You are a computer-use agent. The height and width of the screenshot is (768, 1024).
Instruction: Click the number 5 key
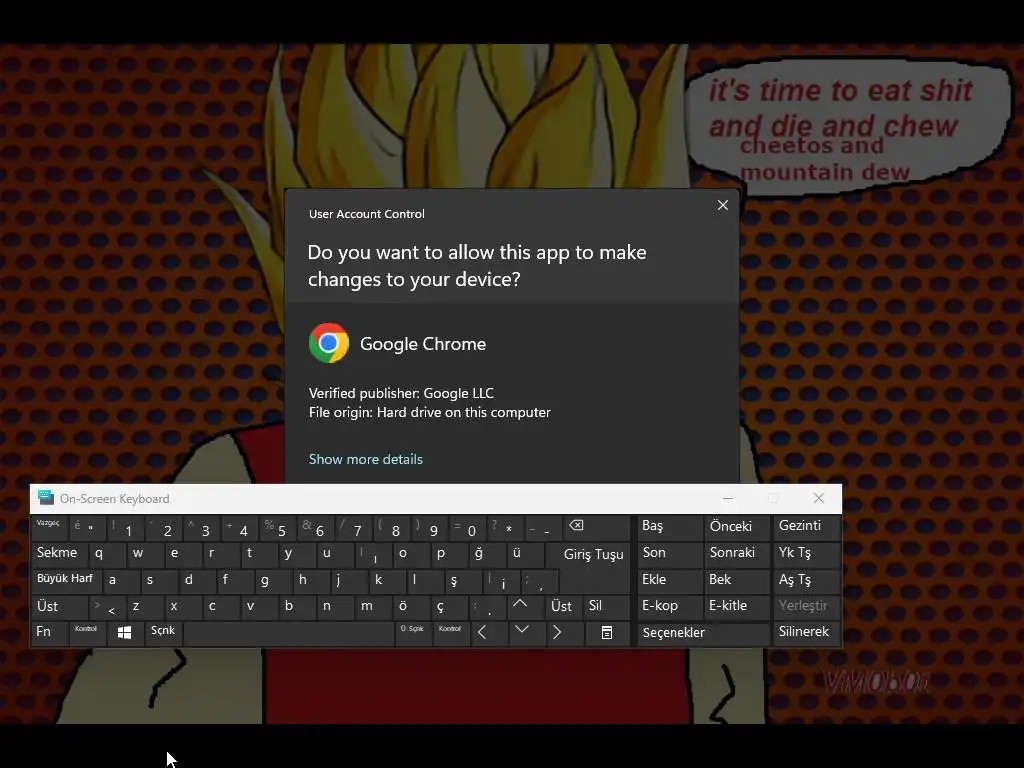click(278, 526)
